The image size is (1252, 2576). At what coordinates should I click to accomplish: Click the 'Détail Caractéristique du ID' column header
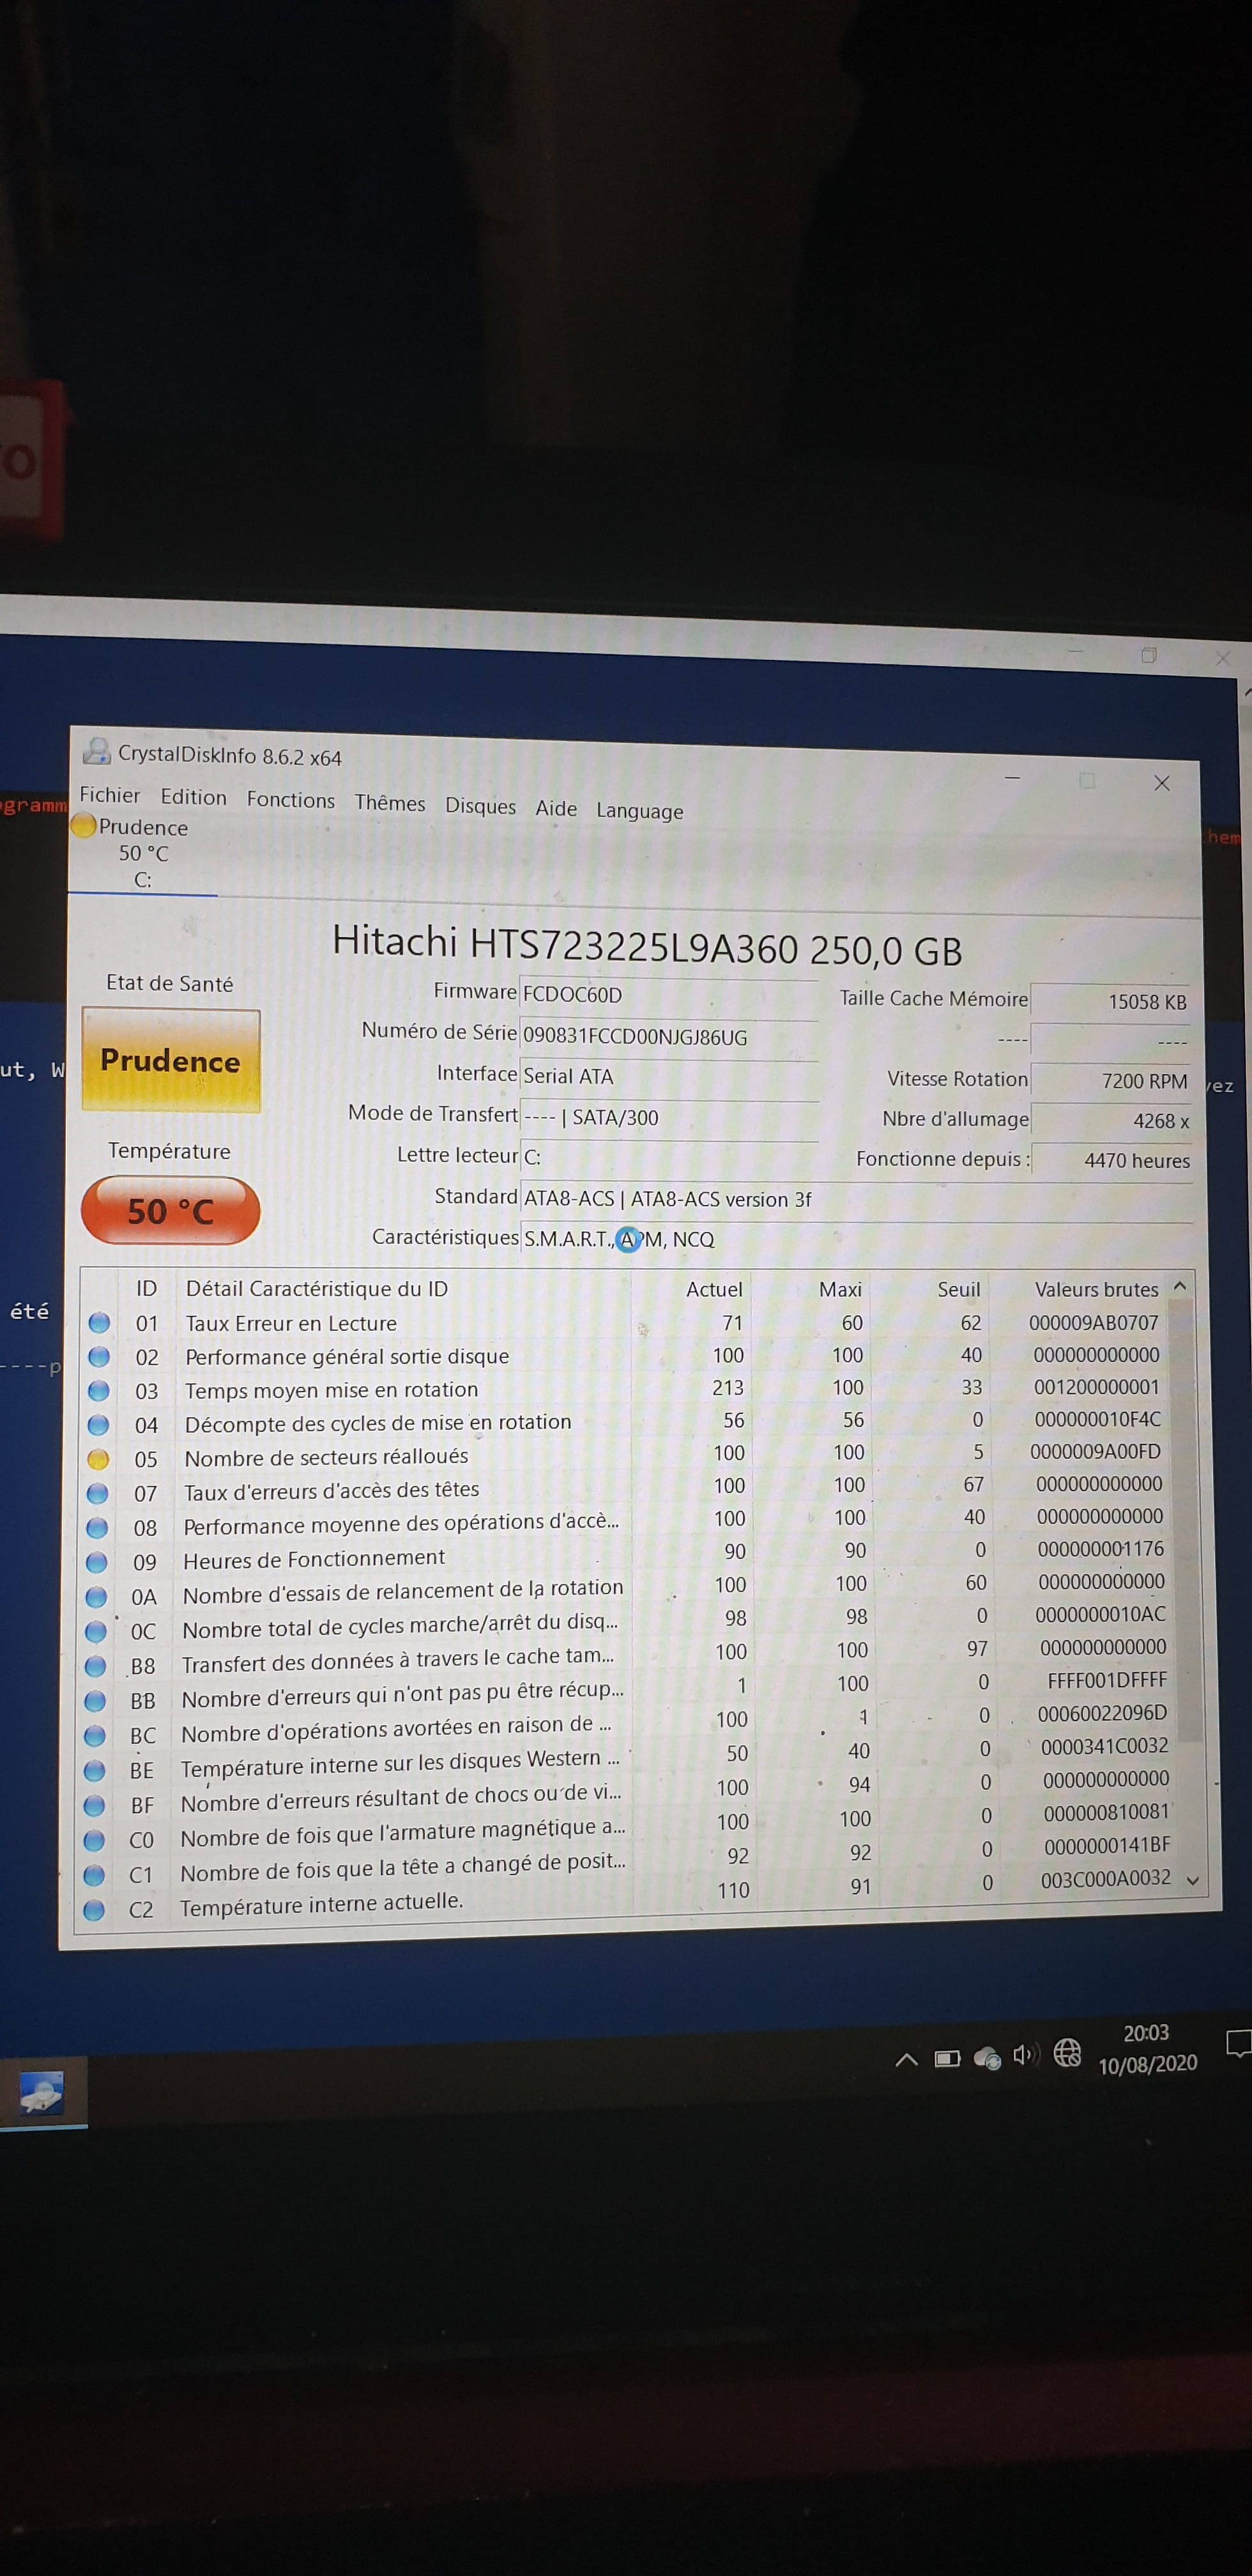click(316, 1289)
